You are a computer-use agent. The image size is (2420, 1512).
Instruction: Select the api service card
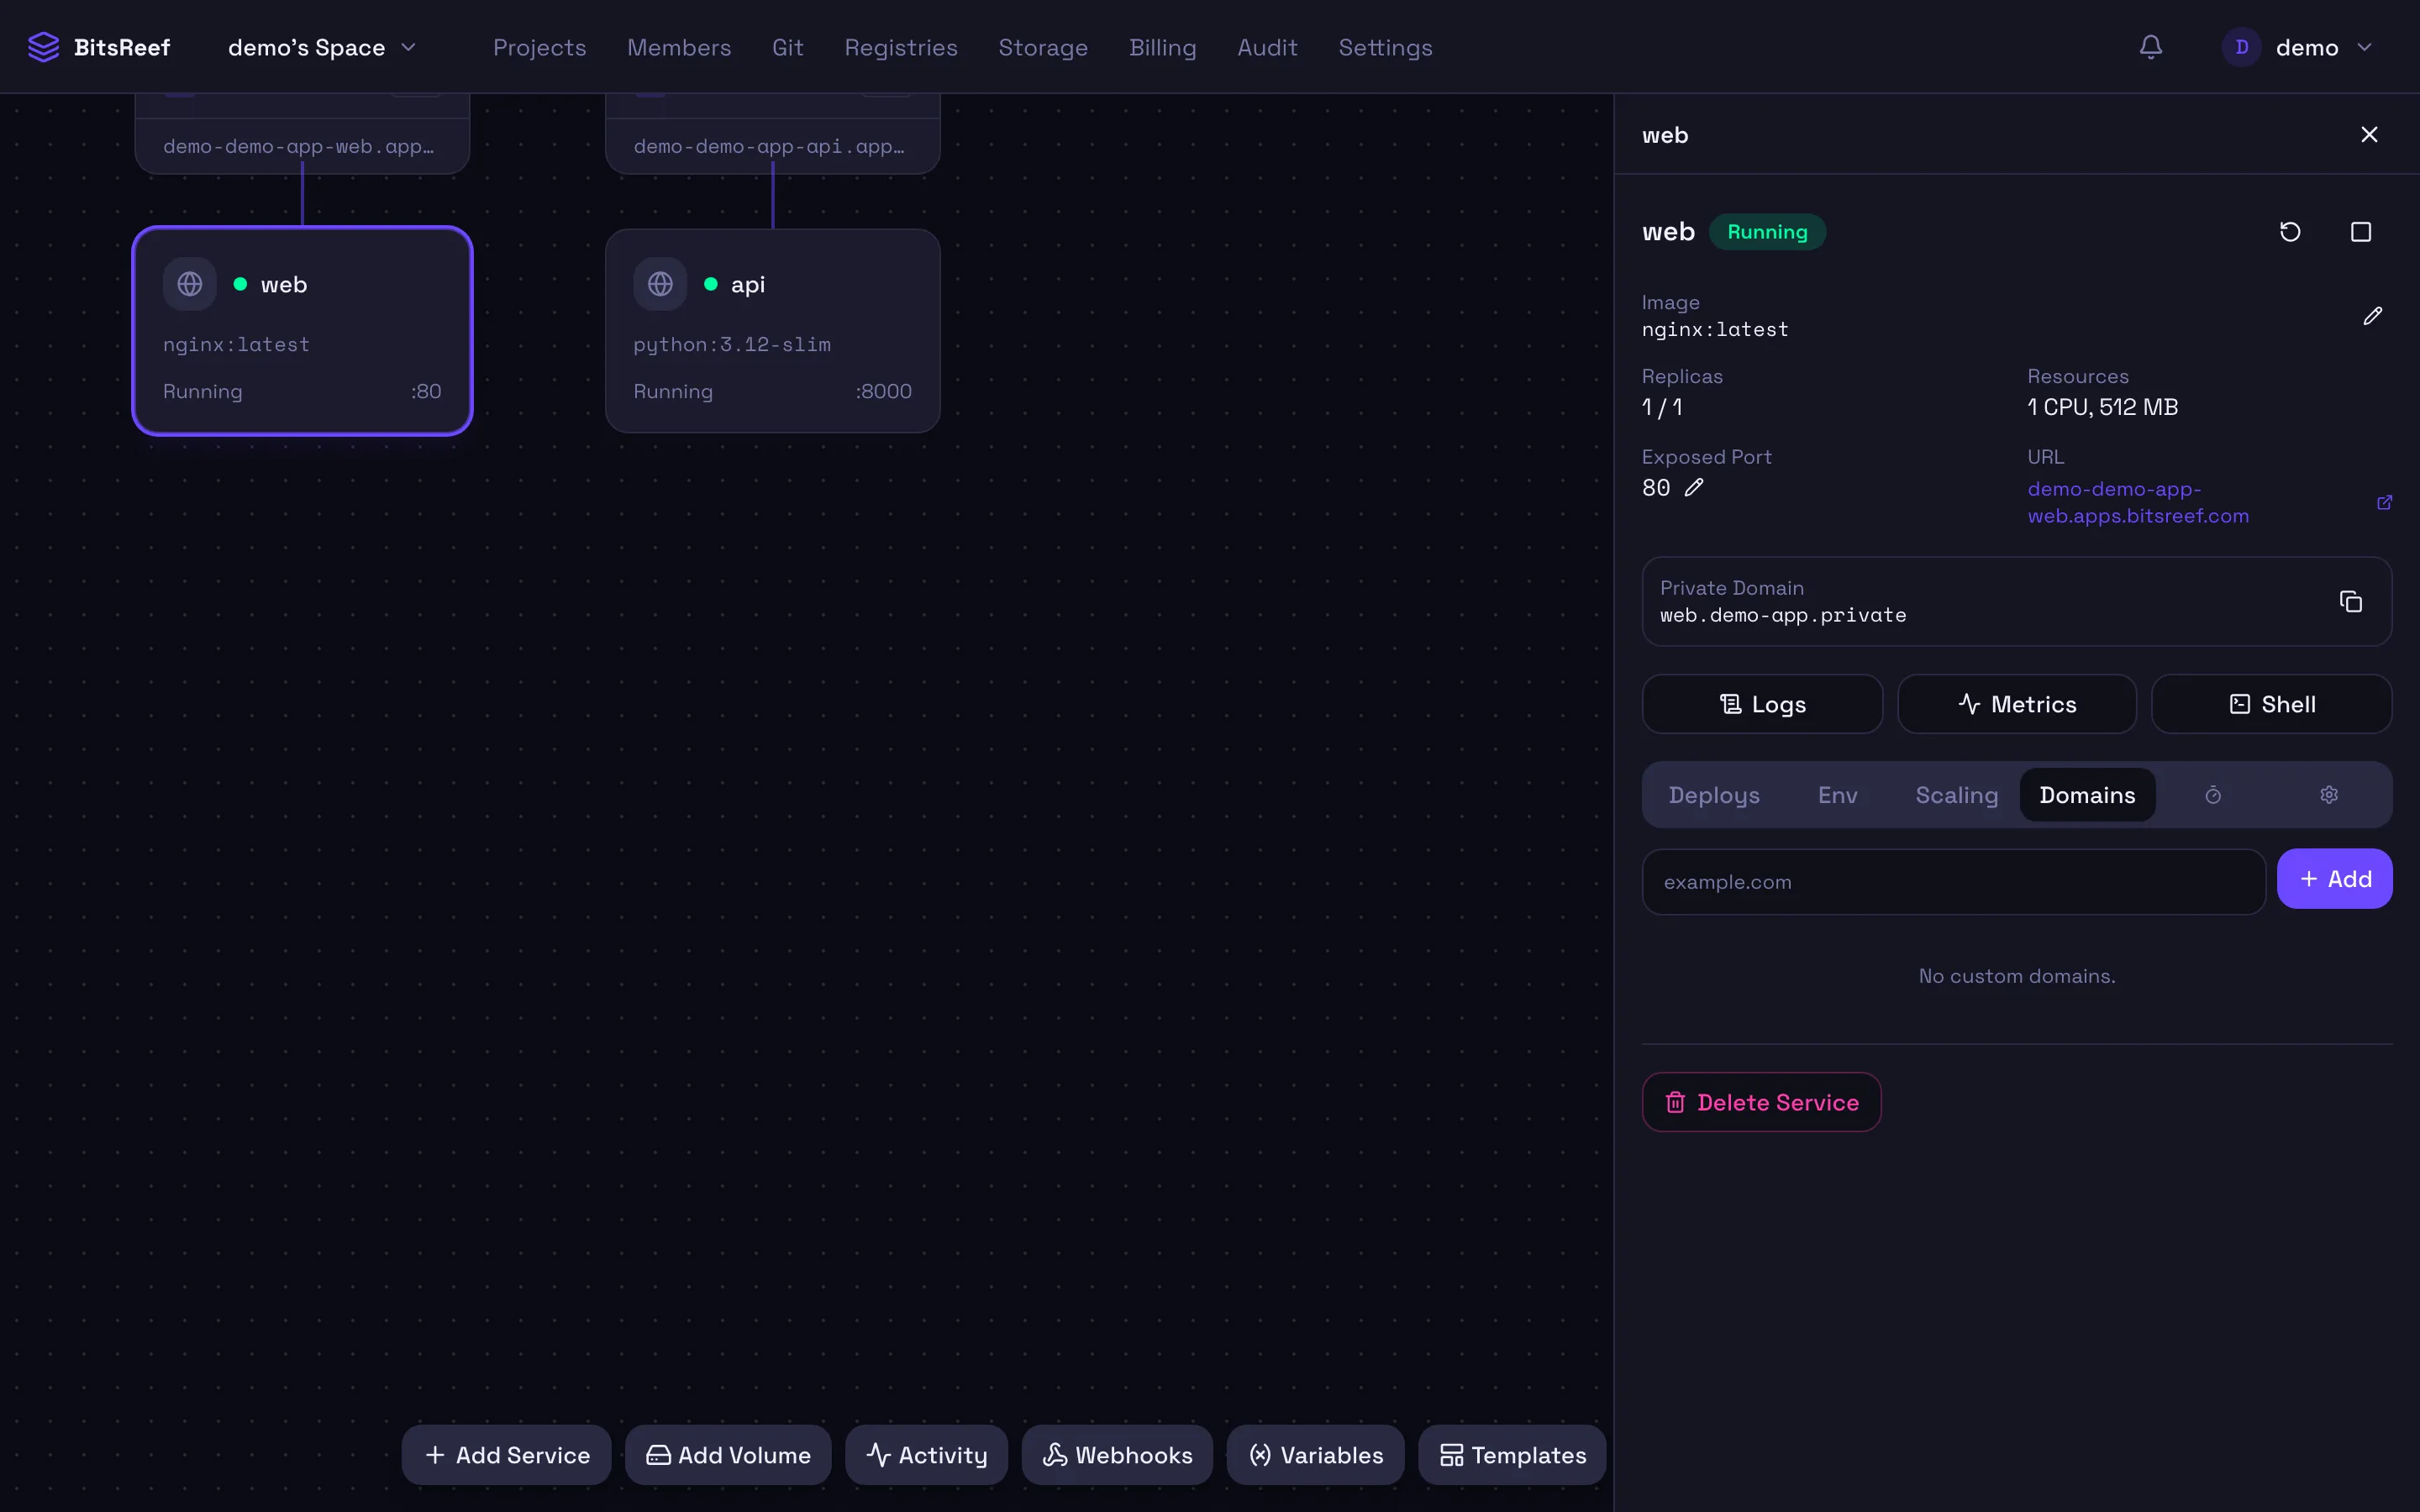(773, 331)
